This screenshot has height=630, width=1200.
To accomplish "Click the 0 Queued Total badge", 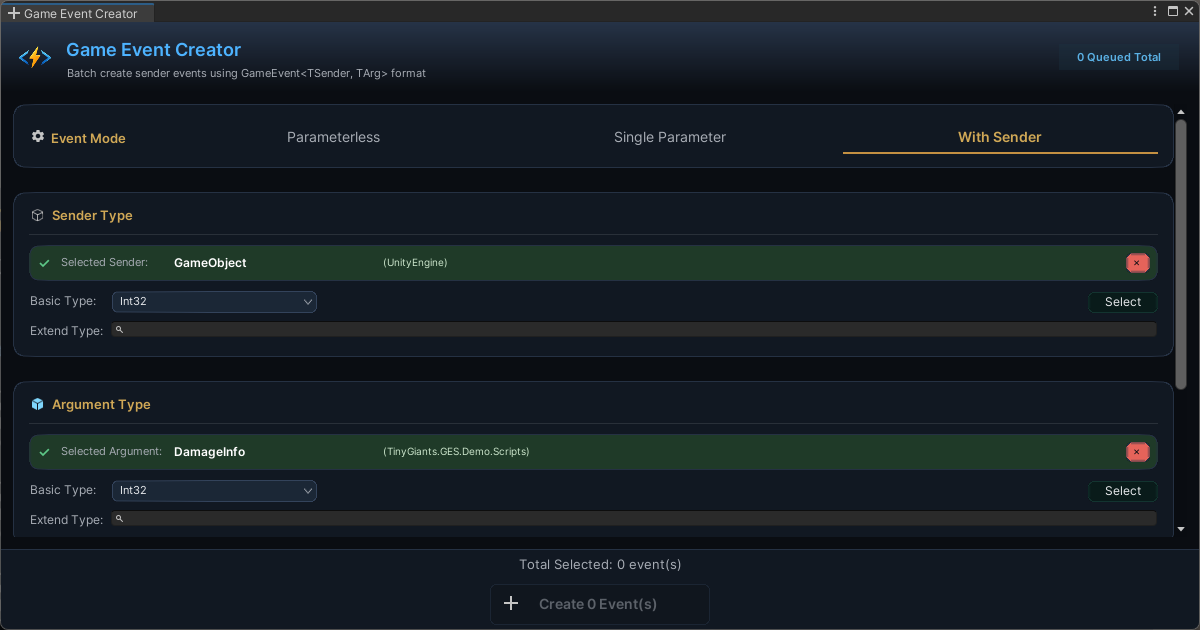I will 1119,57.
